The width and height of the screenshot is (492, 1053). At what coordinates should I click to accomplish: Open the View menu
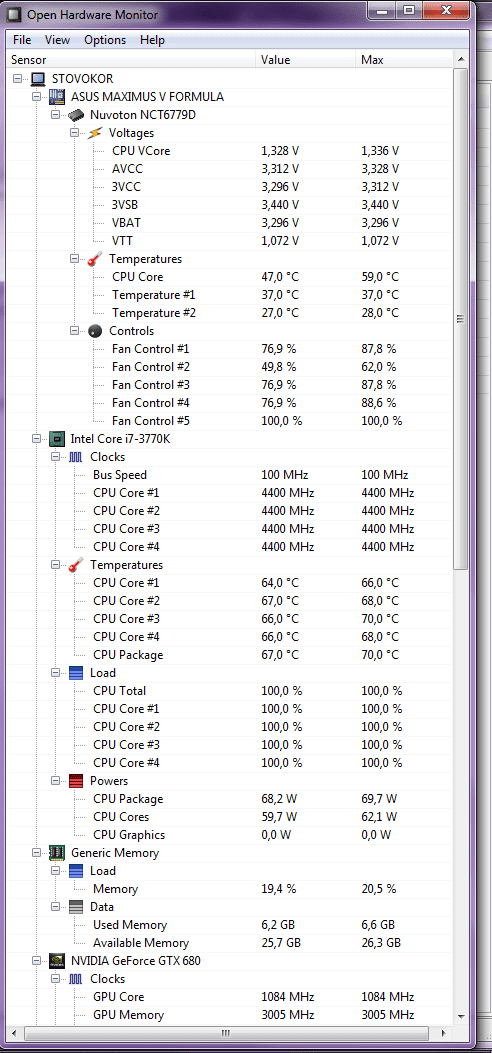(57, 40)
